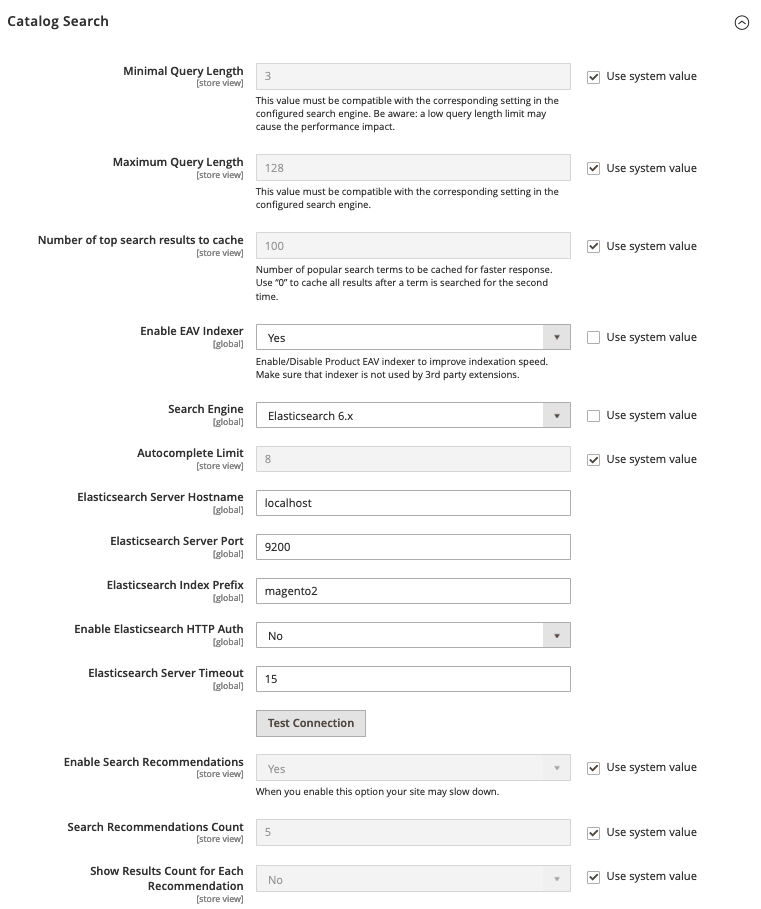Uncheck Use system value for Enable Search Recommendations

(x=593, y=768)
